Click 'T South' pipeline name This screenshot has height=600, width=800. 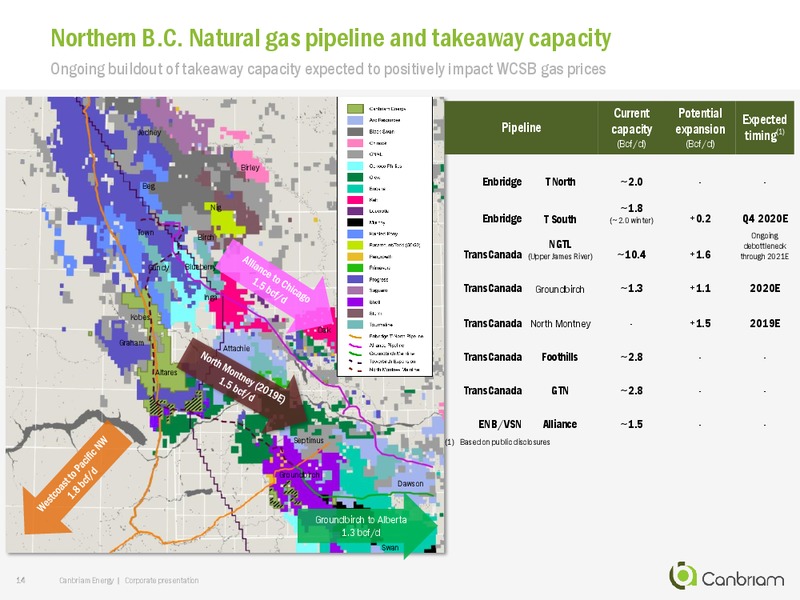click(x=560, y=219)
